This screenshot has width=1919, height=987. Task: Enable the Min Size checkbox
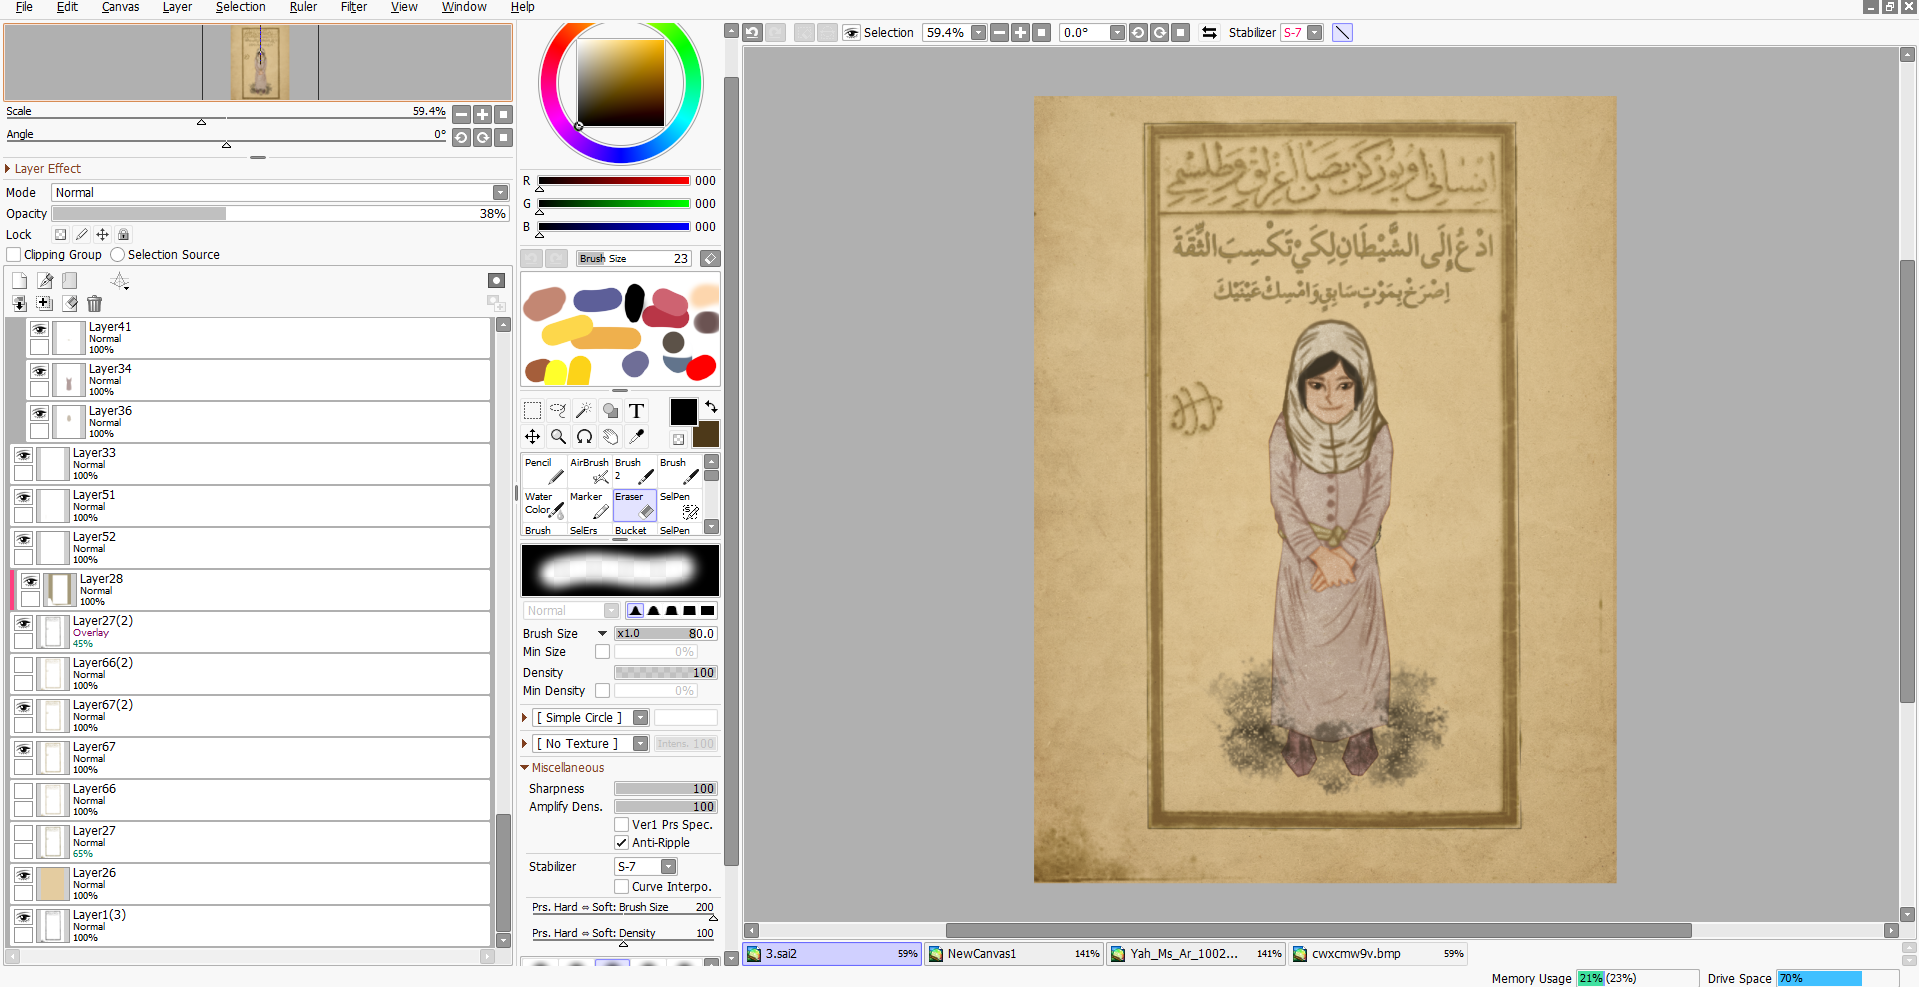pyautogui.click(x=602, y=652)
